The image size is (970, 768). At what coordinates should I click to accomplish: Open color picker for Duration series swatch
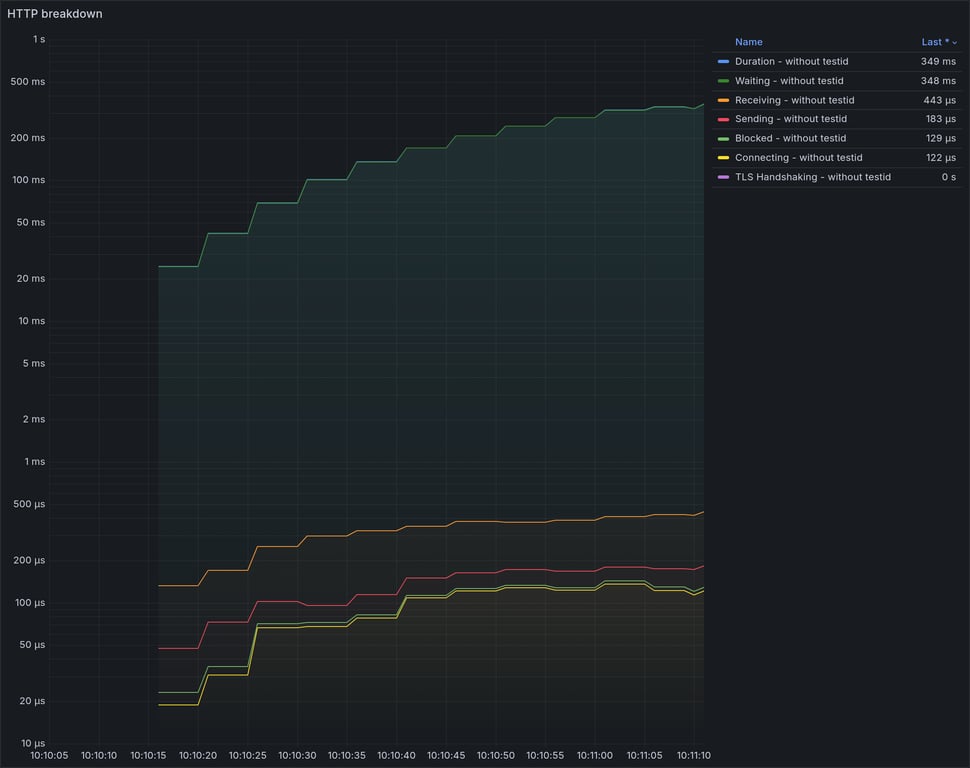click(723, 61)
